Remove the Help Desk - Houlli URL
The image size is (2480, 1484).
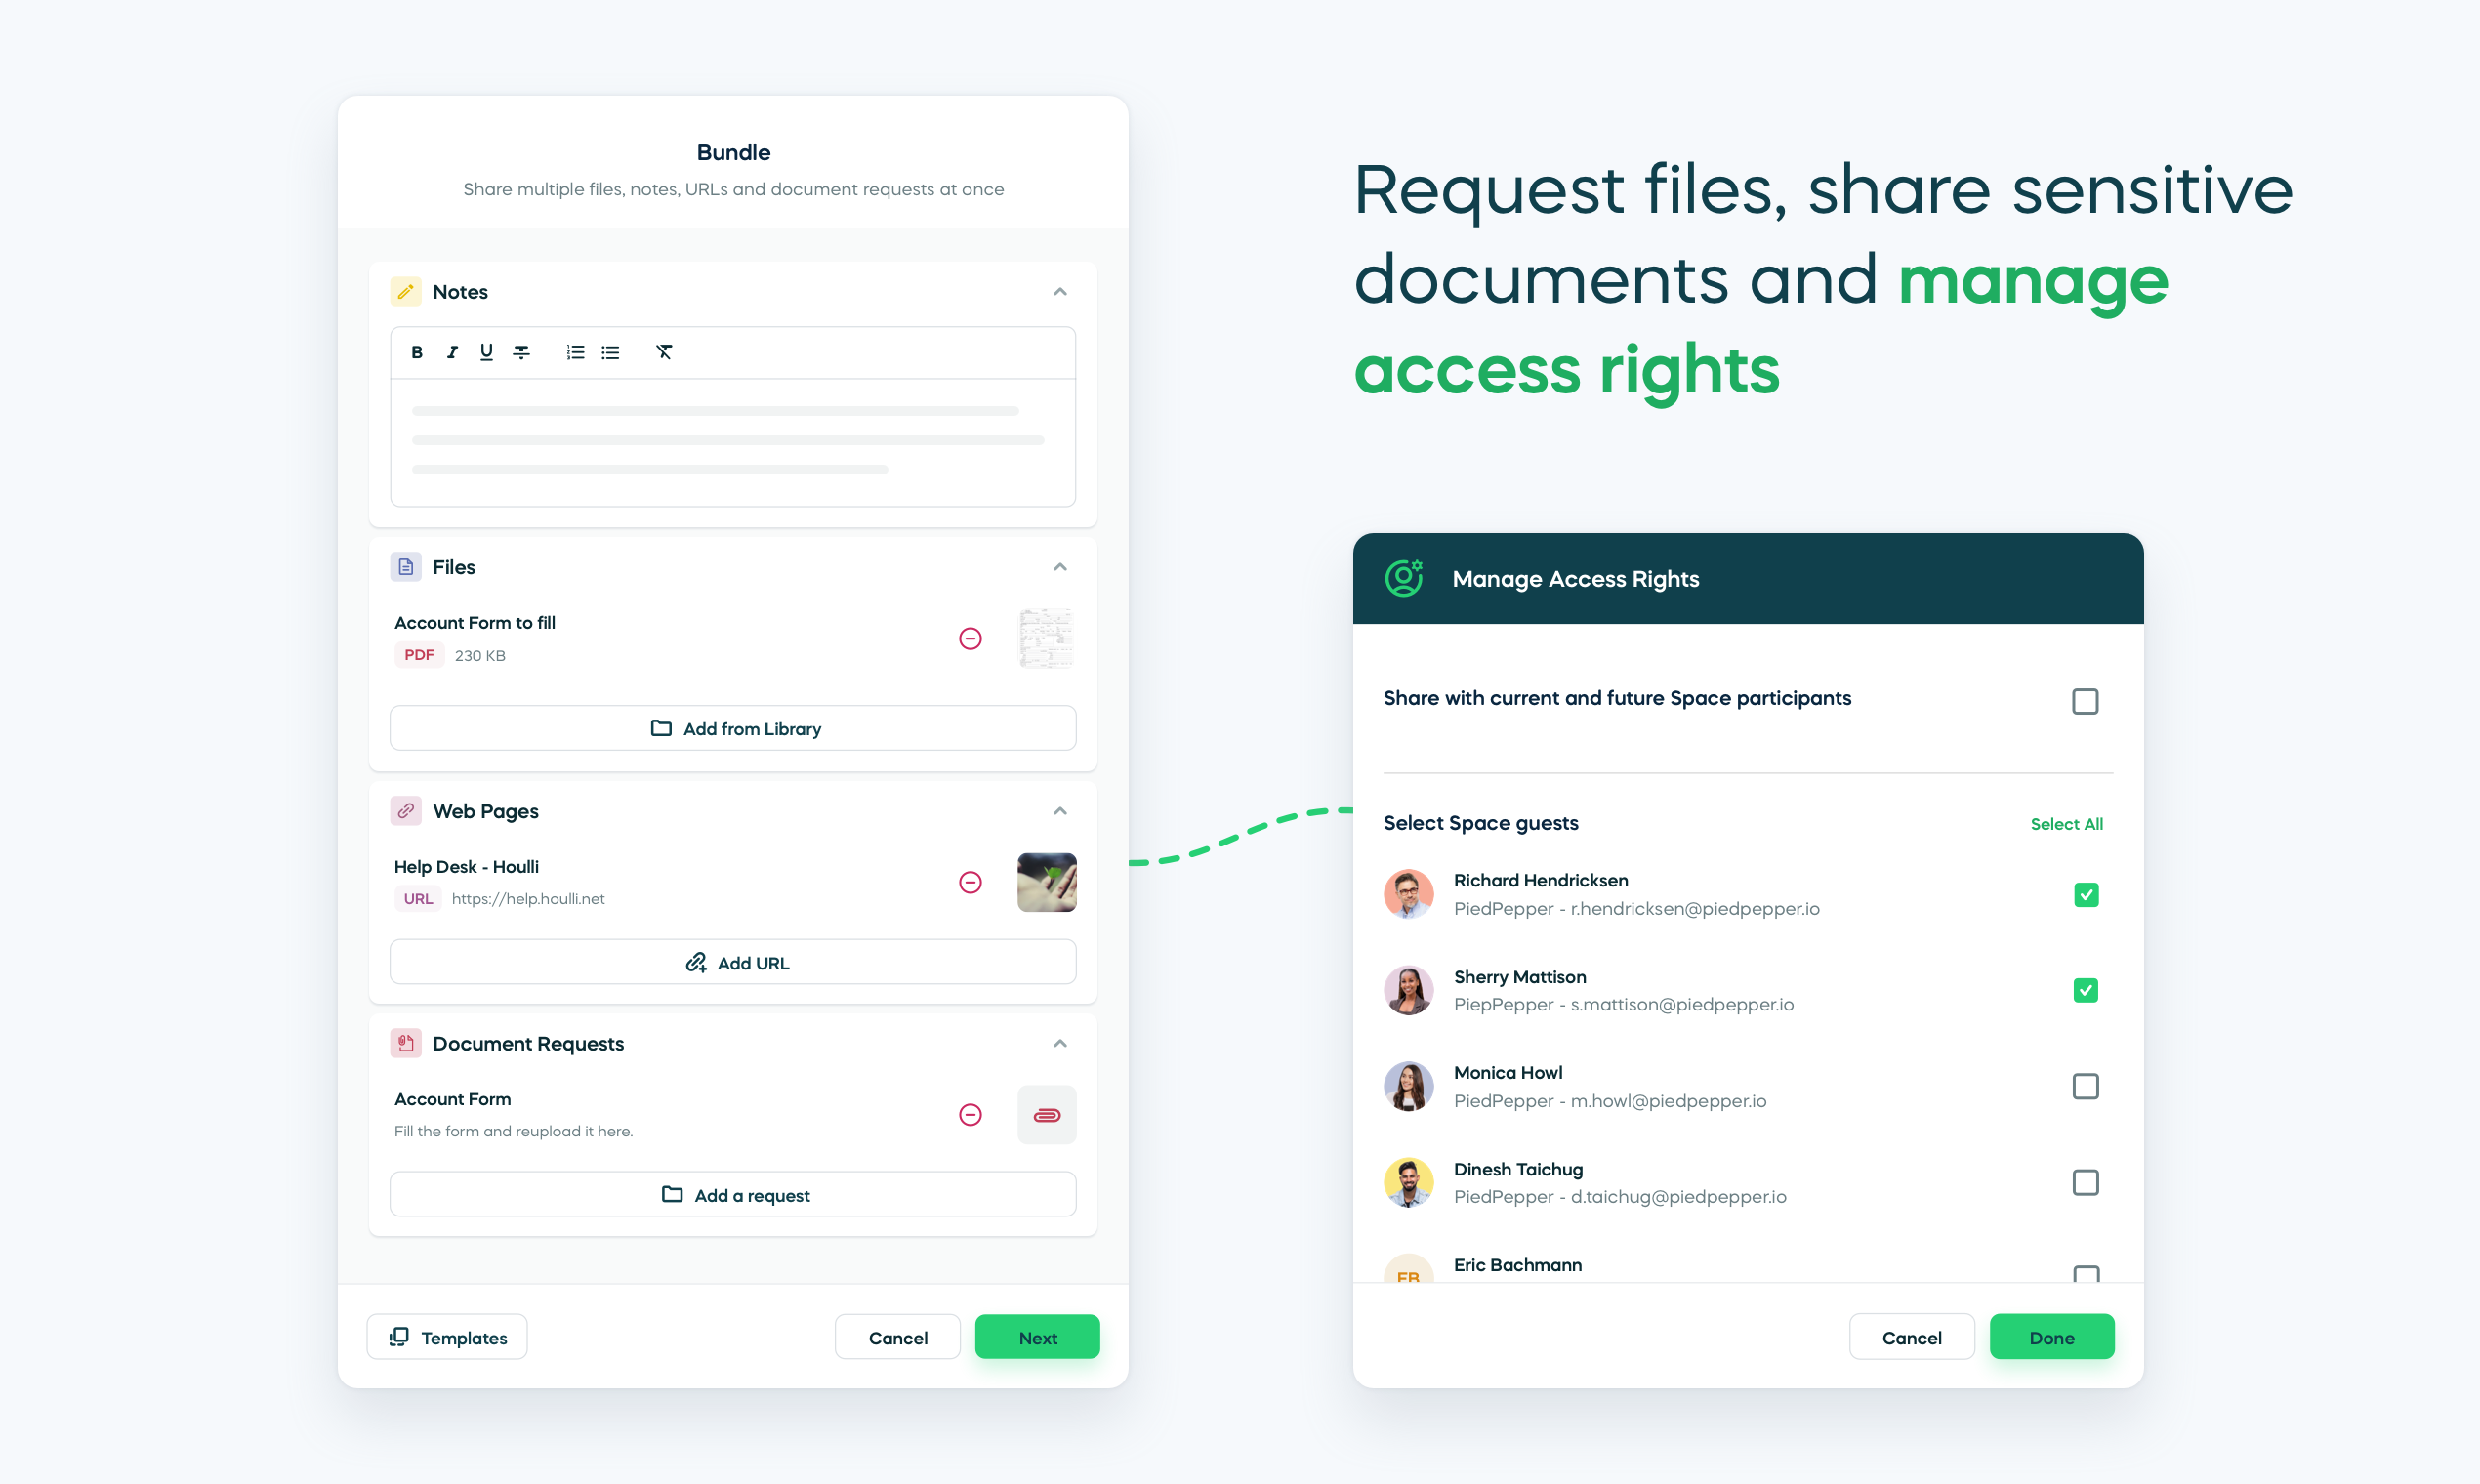(970, 882)
